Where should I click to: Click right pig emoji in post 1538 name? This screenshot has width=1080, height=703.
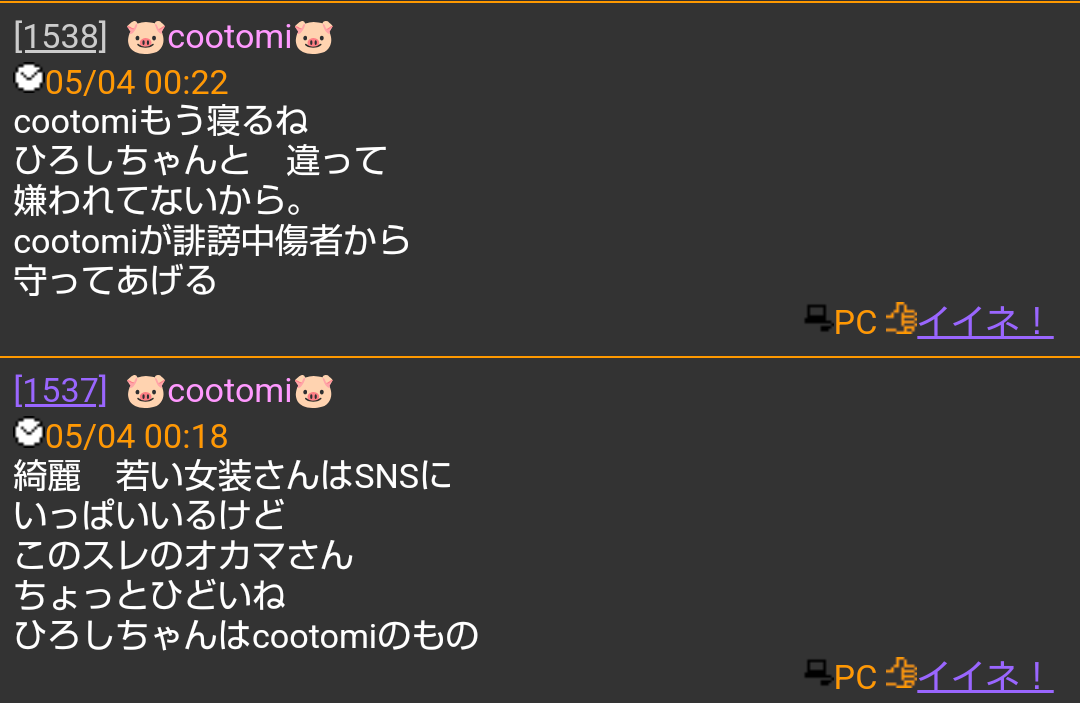[314, 38]
